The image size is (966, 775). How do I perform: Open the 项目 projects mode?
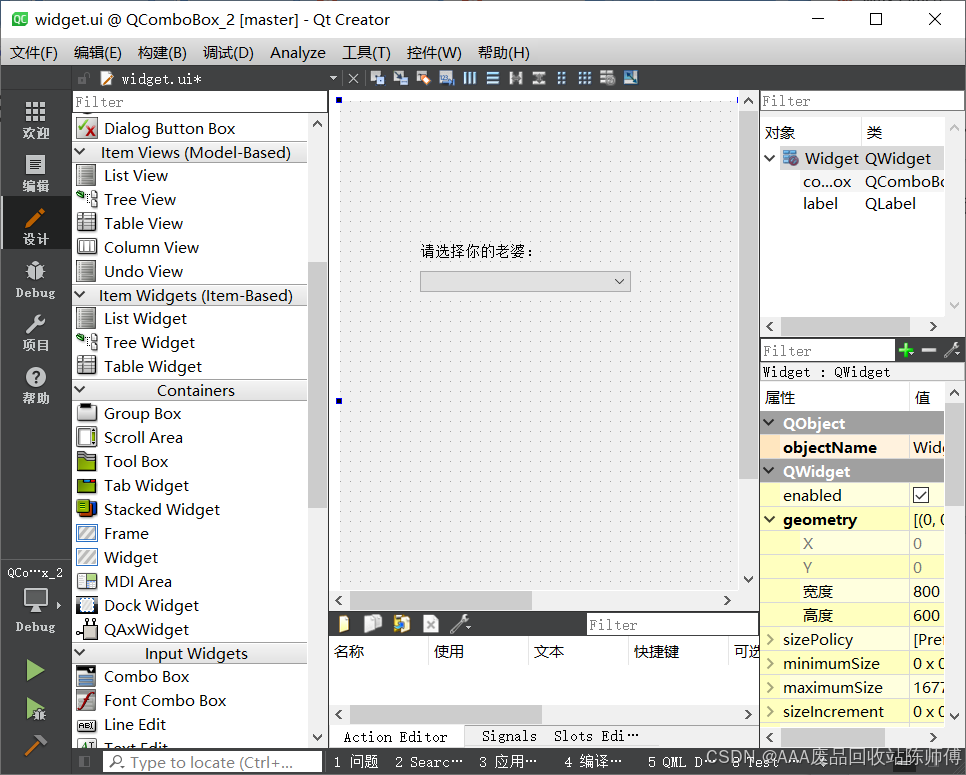tap(35, 333)
